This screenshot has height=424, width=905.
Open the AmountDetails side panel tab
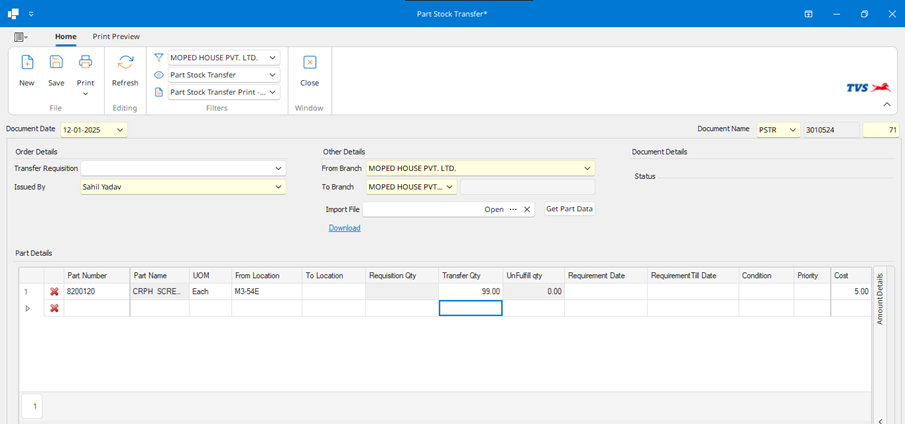point(880,297)
